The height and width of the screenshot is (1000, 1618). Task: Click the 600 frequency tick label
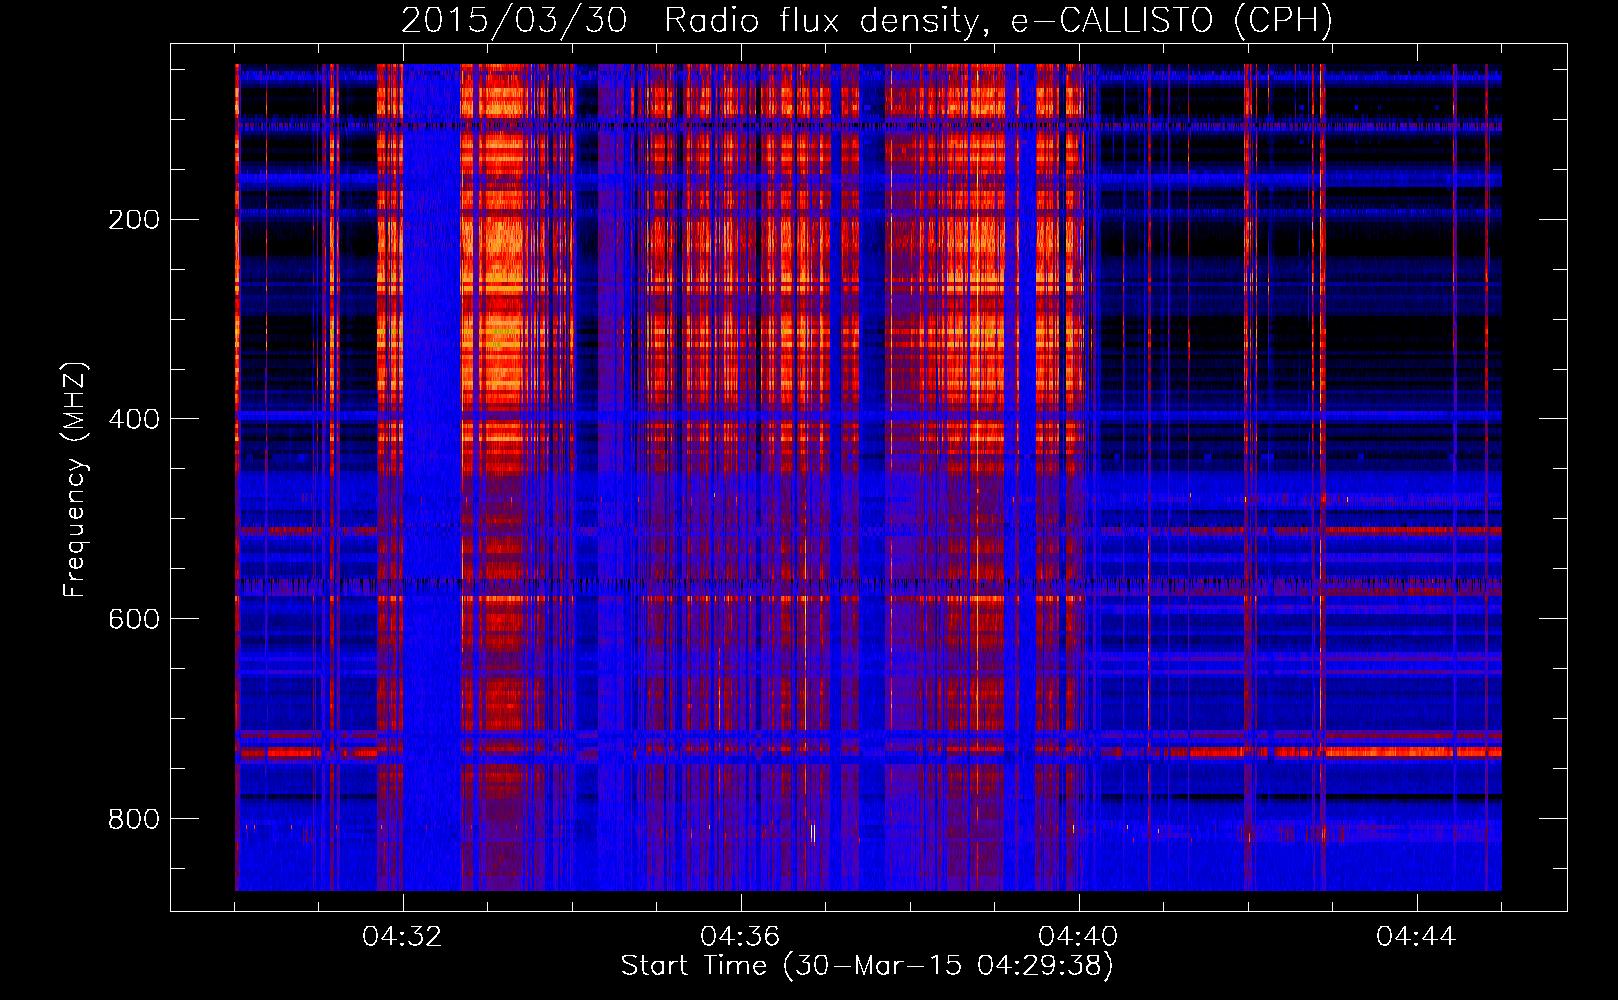pos(134,620)
